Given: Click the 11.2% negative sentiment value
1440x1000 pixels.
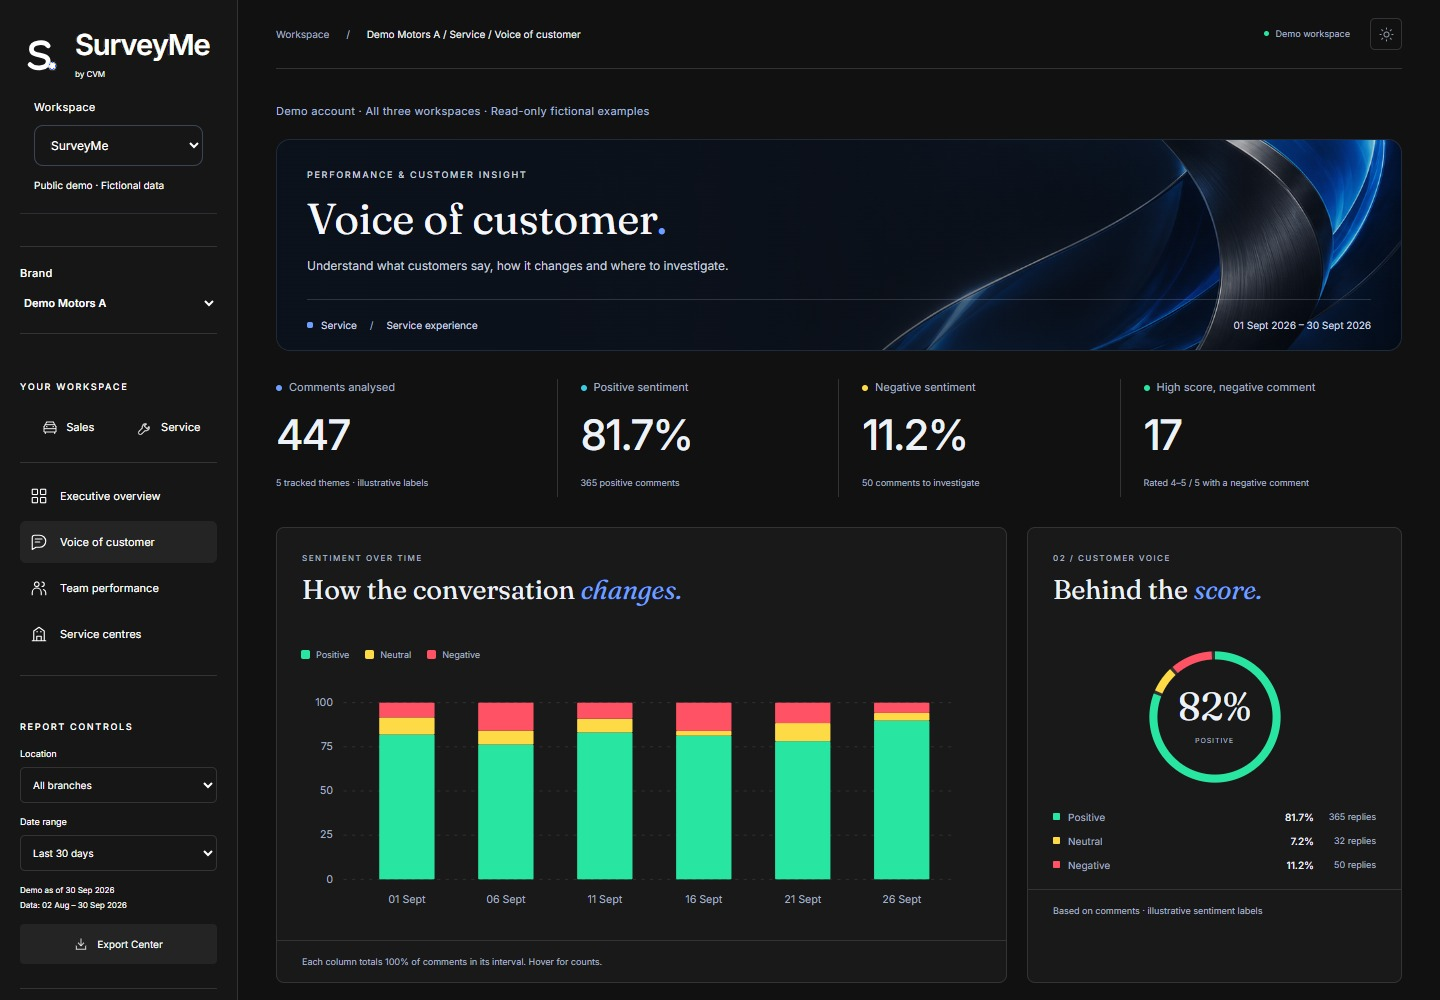Looking at the screenshot, I should [x=914, y=435].
